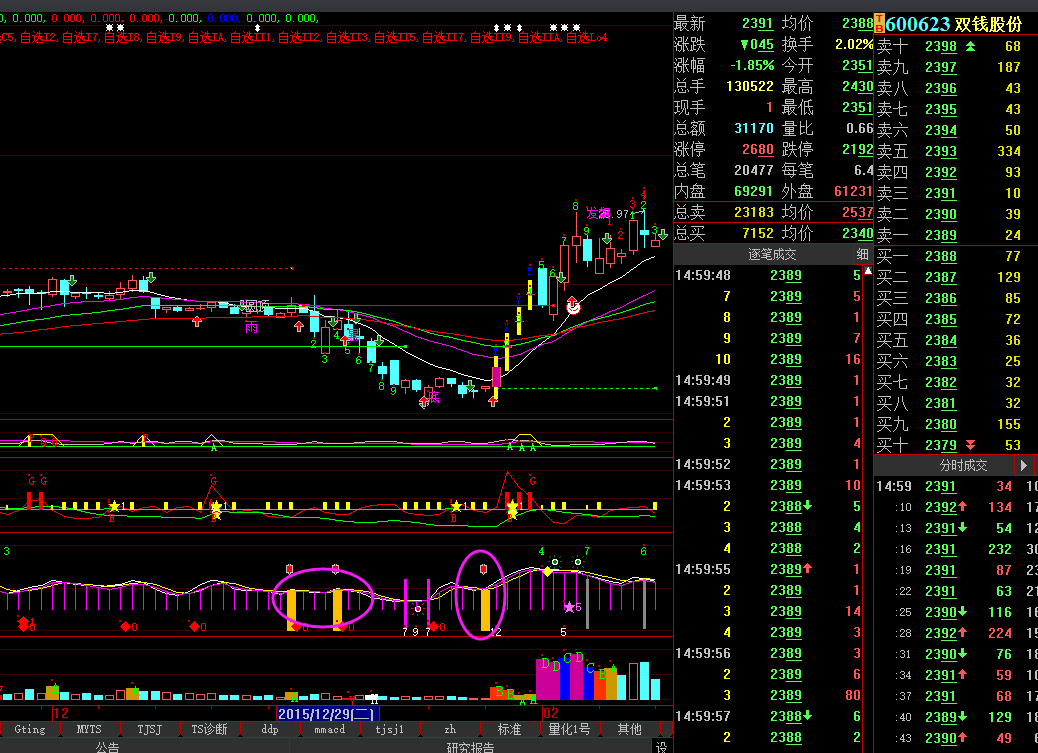Open the 研究报告 research reports section
Image resolution: width=1038 pixels, height=753 pixels.
pyautogui.click(x=470, y=747)
